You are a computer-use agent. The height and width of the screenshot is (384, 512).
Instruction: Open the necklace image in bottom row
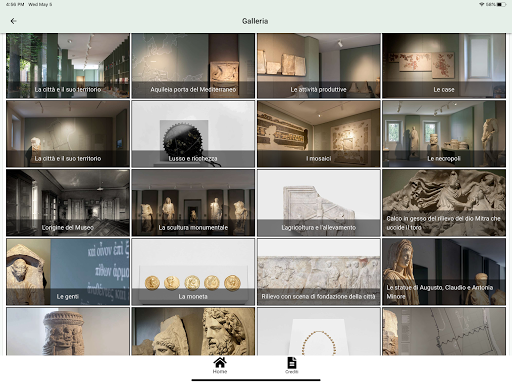click(318, 331)
